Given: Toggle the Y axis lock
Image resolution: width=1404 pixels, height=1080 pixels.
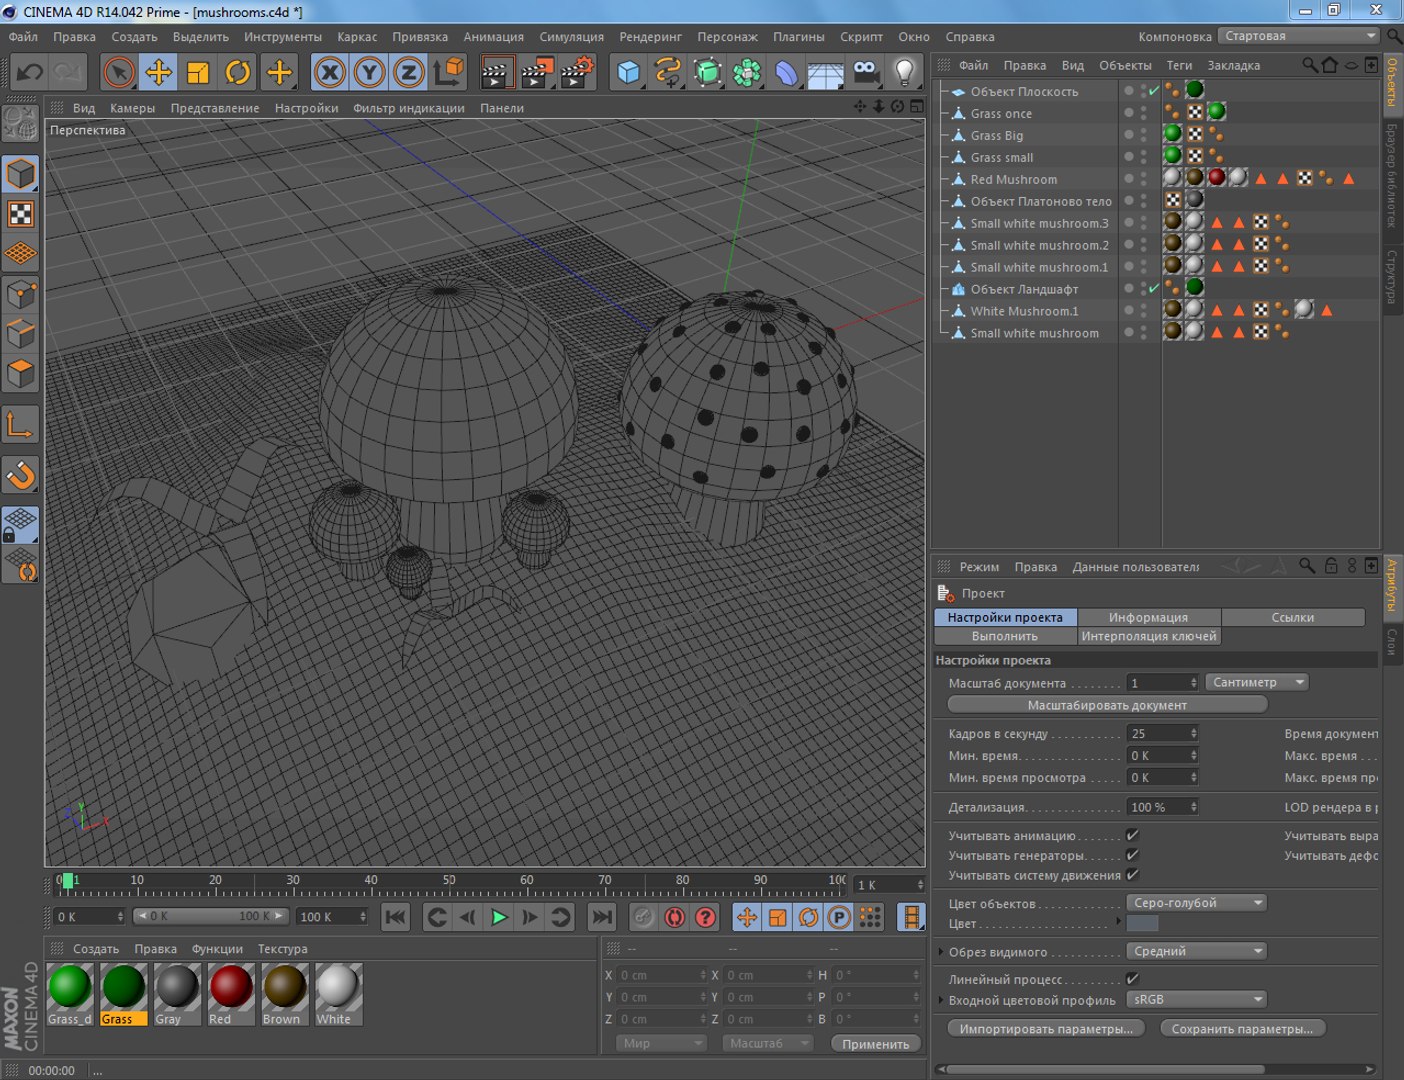Looking at the screenshot, I should pyautogui.click(x=370, y=72).
